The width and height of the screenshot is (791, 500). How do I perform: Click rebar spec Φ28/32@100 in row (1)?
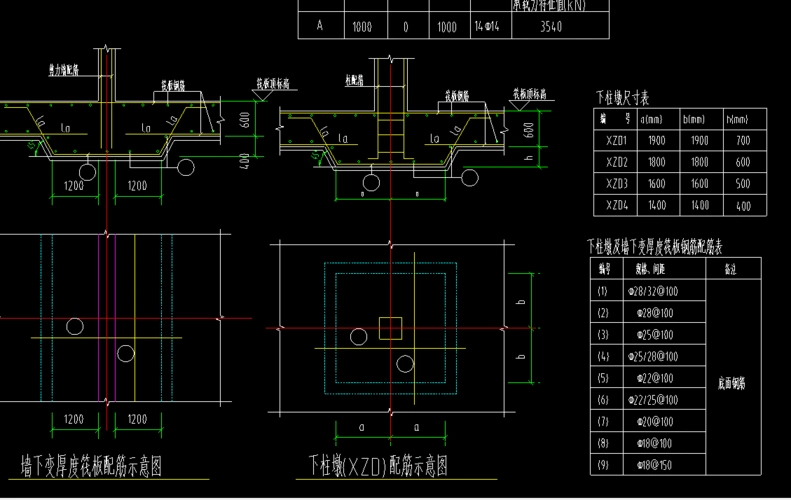(653, 291)
